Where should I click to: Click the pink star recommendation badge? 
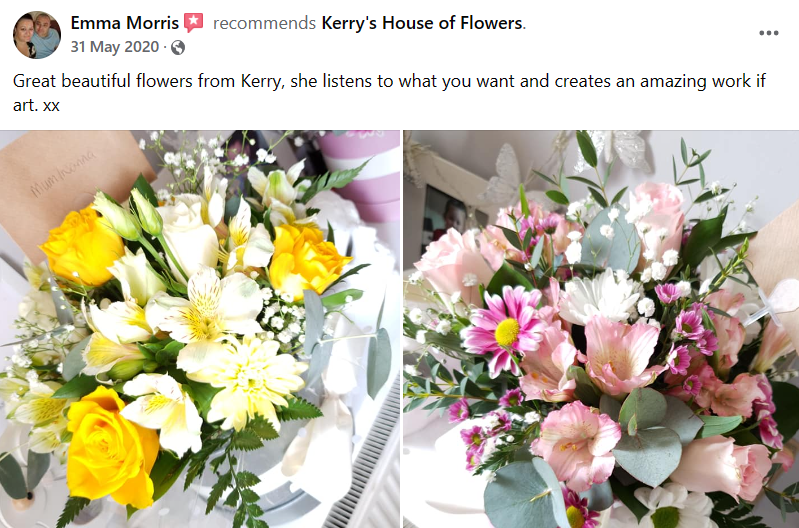pos(194,22)
